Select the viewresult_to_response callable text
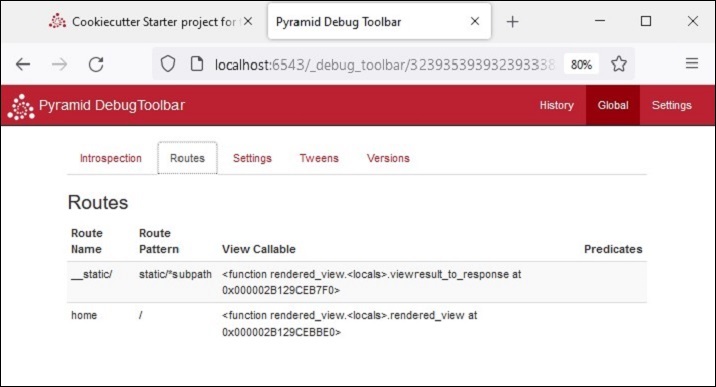Image resolution: width=716 pixels, height=387 pixels. tap(371, 282)
